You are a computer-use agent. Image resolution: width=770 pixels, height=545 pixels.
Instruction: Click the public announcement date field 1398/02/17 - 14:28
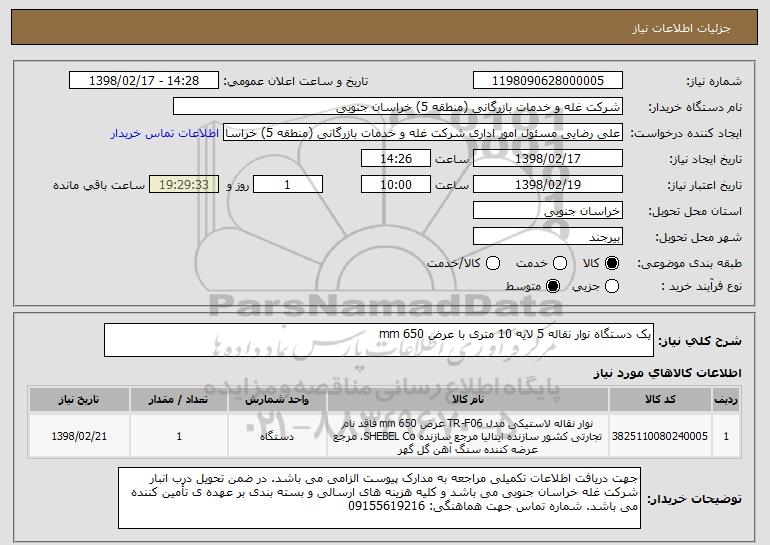(x=144, y=81)
